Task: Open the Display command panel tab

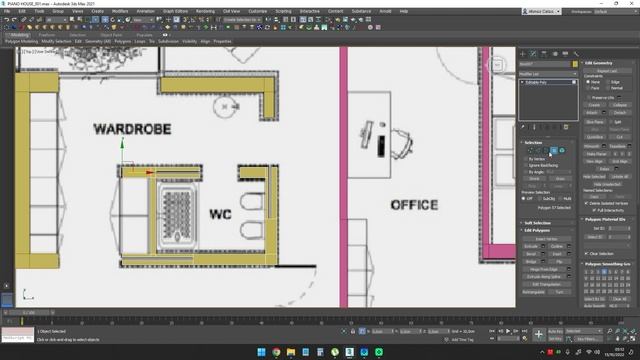Action: (565, 54)
